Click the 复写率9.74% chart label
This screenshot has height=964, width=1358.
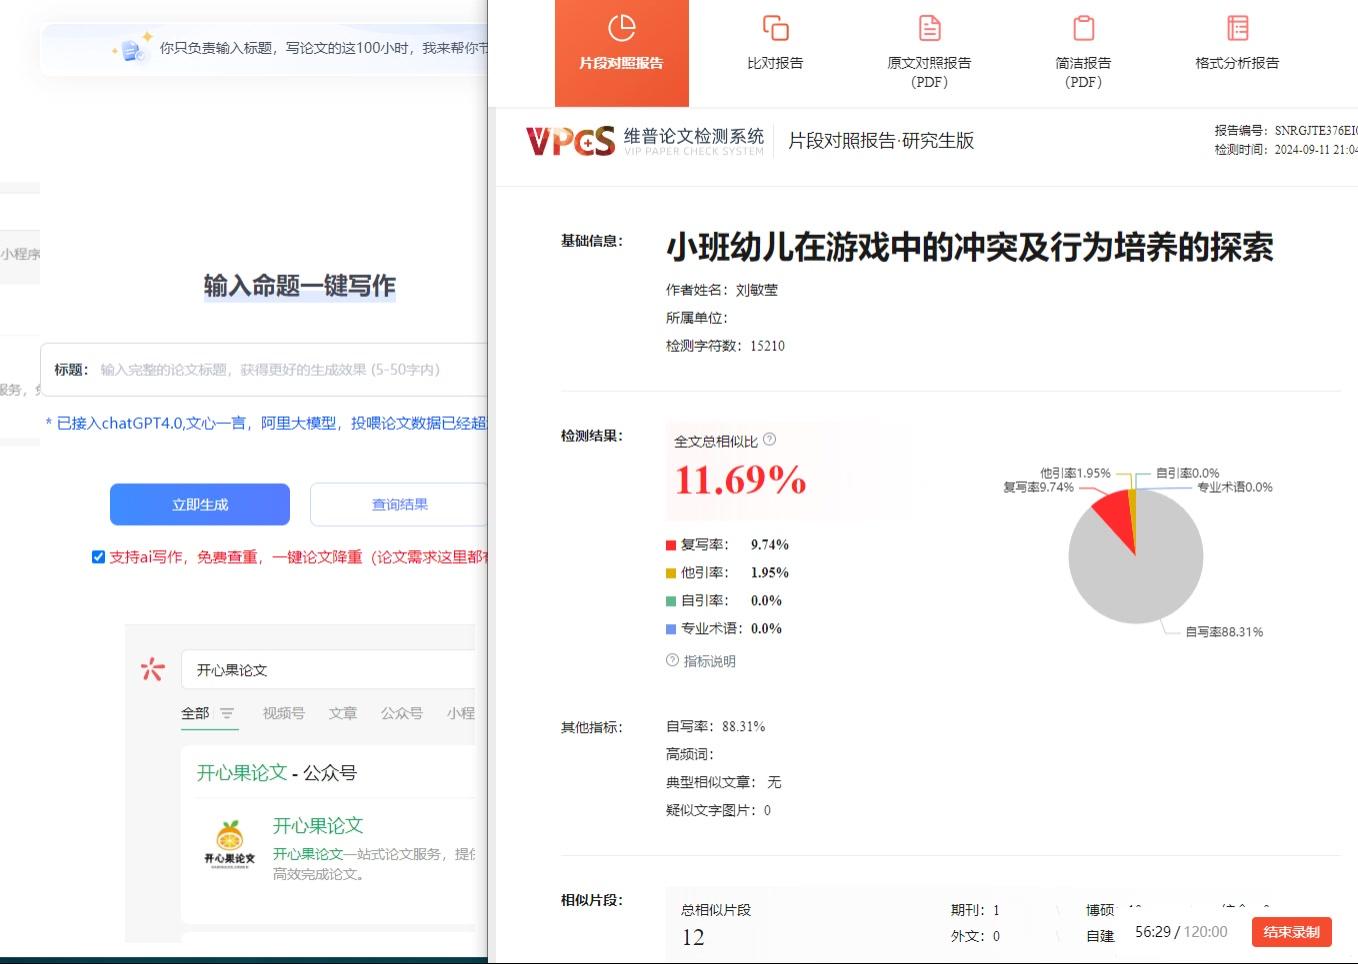[x=1038, y=487]
